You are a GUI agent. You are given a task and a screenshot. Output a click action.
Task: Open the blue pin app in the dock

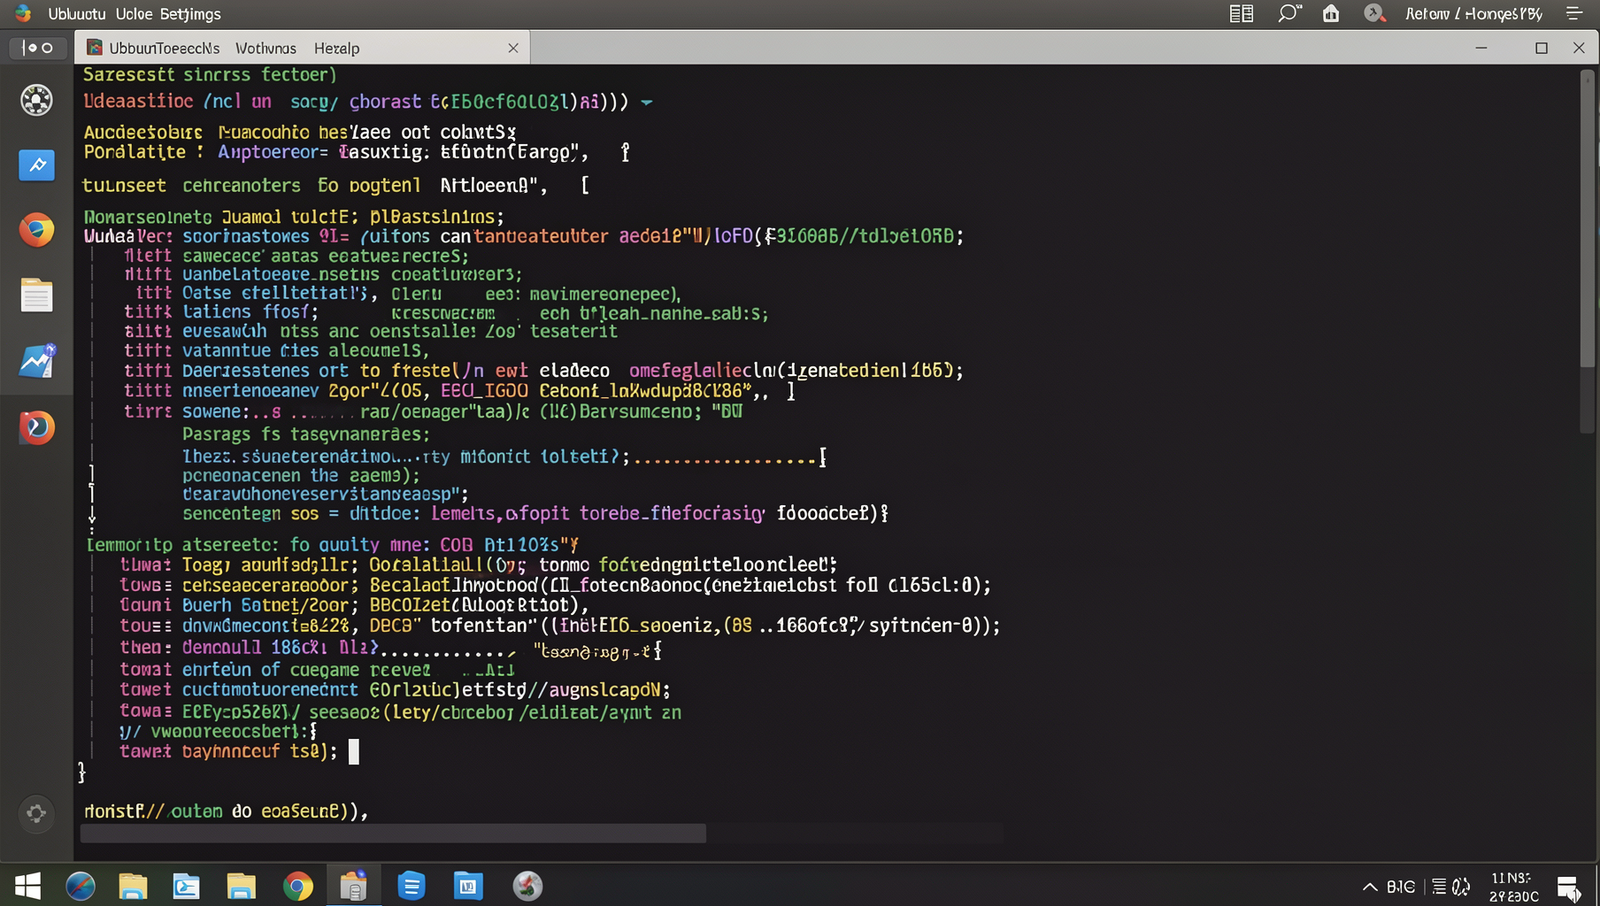coord(37,165)
